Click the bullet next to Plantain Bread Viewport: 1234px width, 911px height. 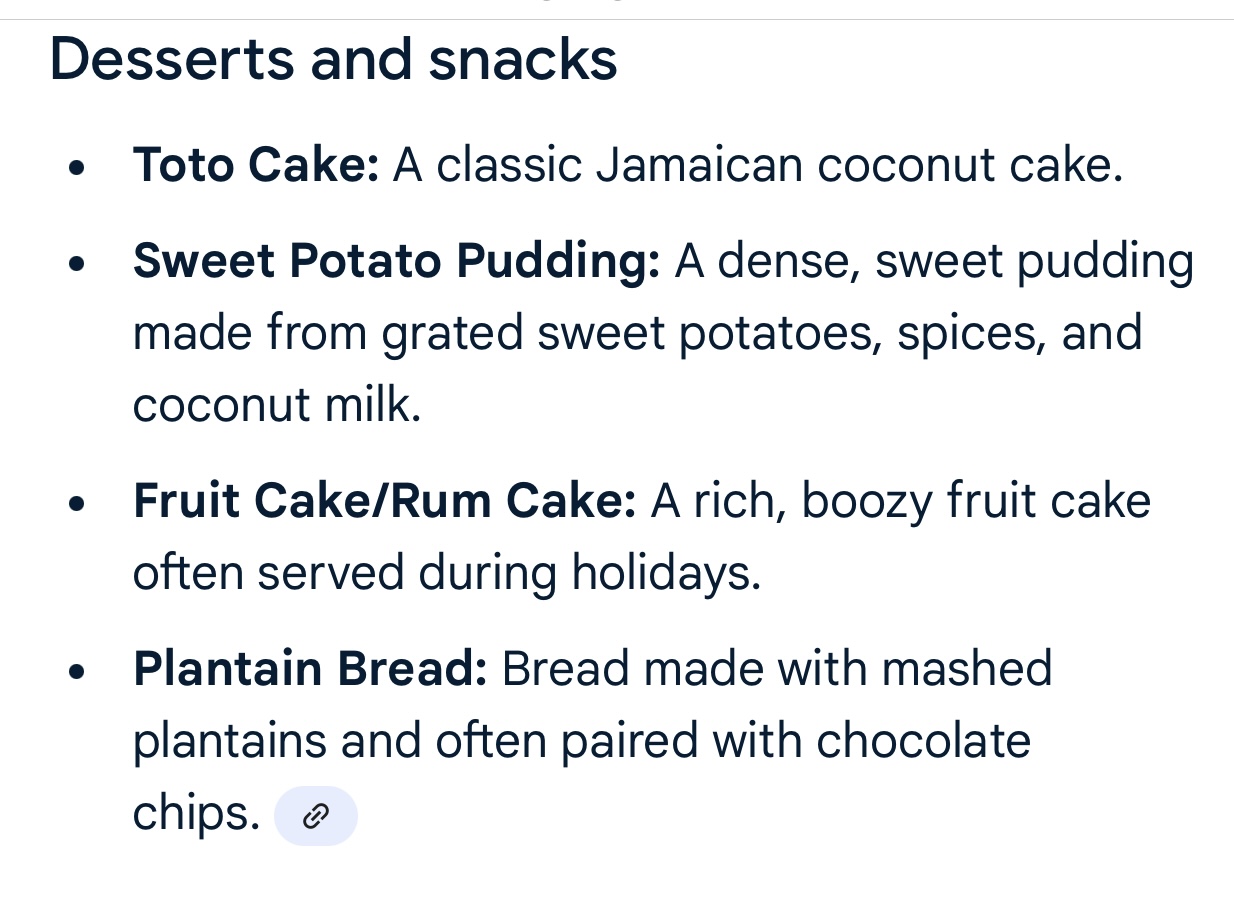coord(77,671)
